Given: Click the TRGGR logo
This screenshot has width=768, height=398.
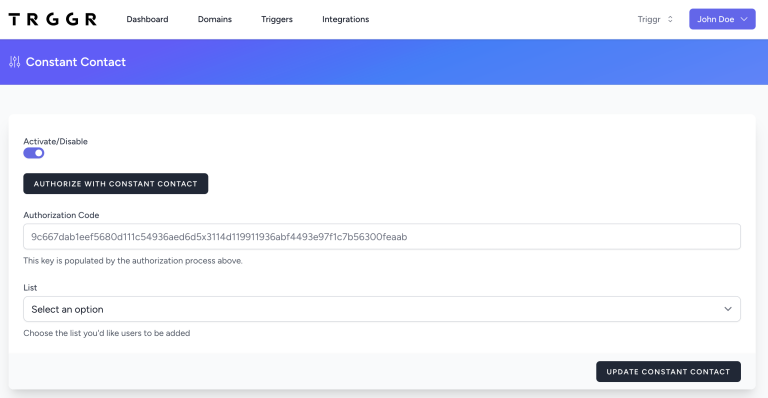Looking at the screenshot, I should click(x=52, y=19).
